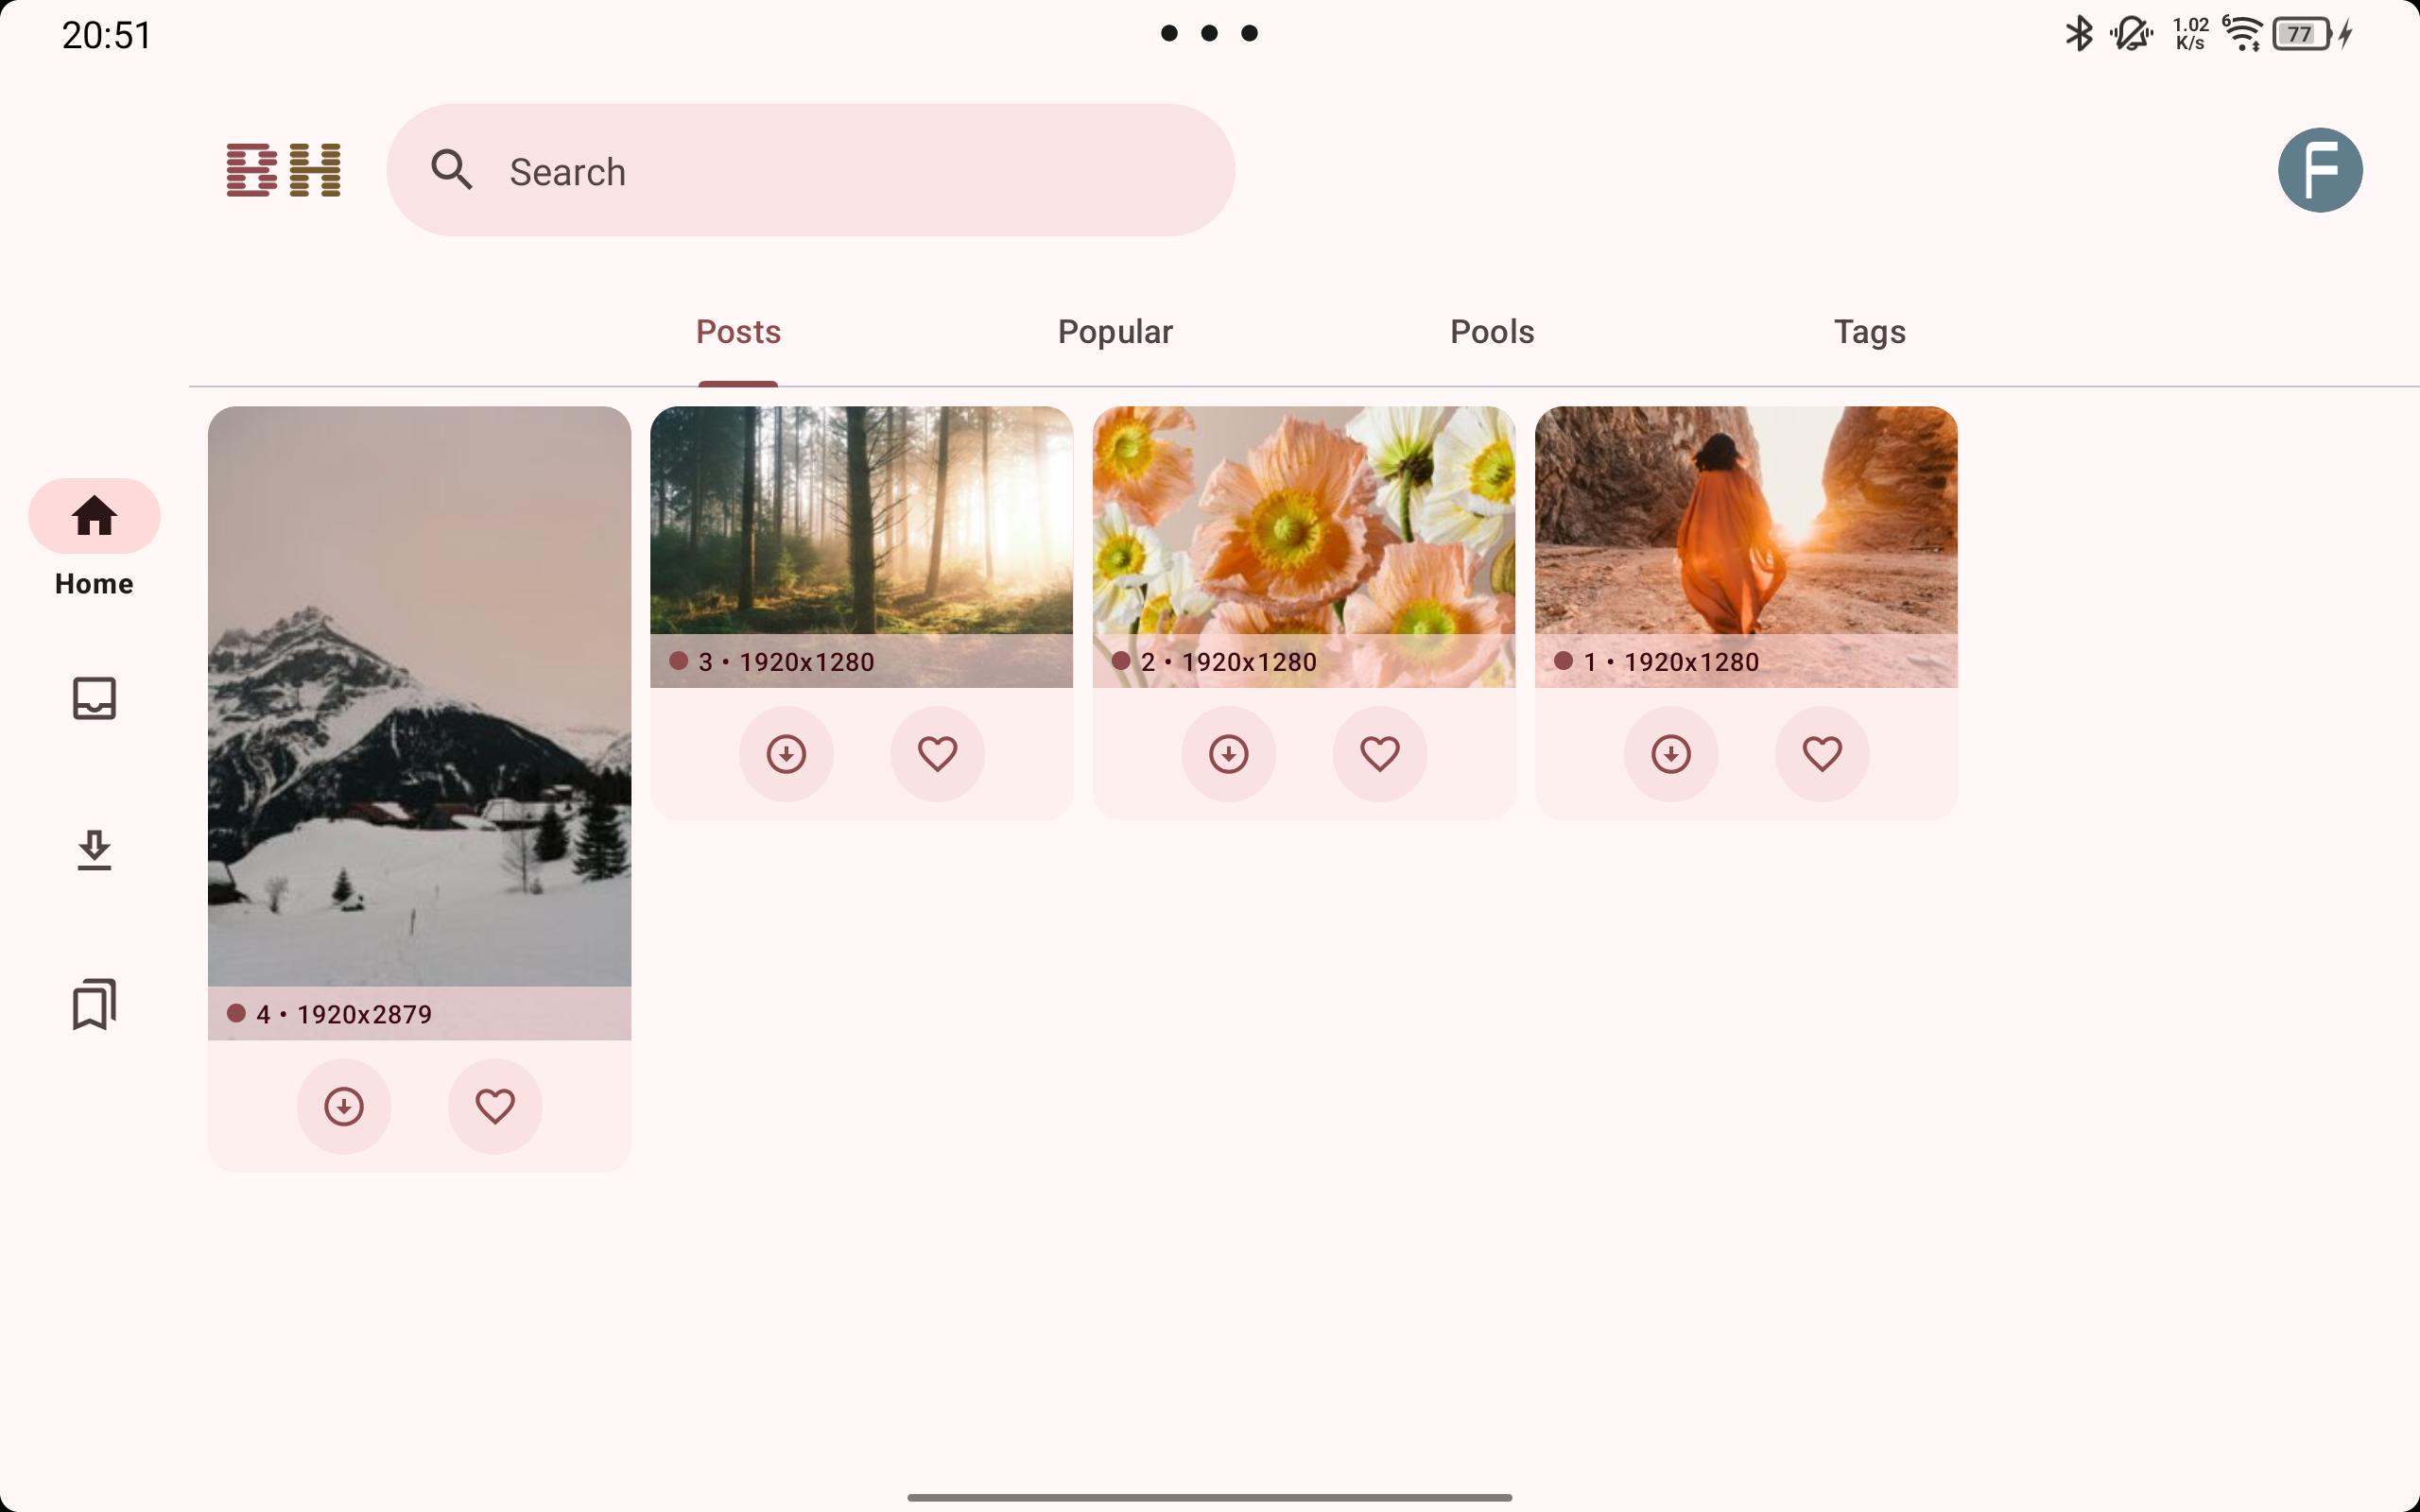2420x1512 pixels.
Task: Favorite post 2 with heart
Action: [x=1380, y=754]
